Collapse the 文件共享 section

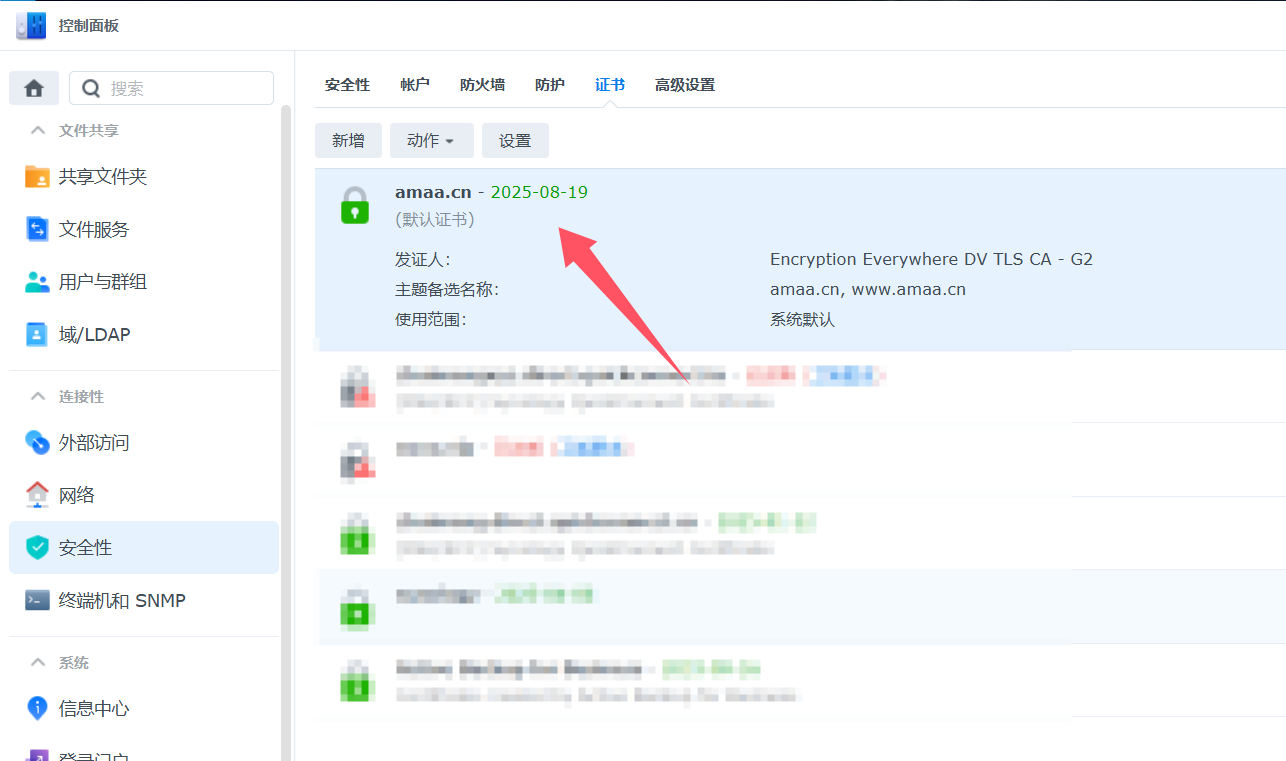click(x=38, y=130)
